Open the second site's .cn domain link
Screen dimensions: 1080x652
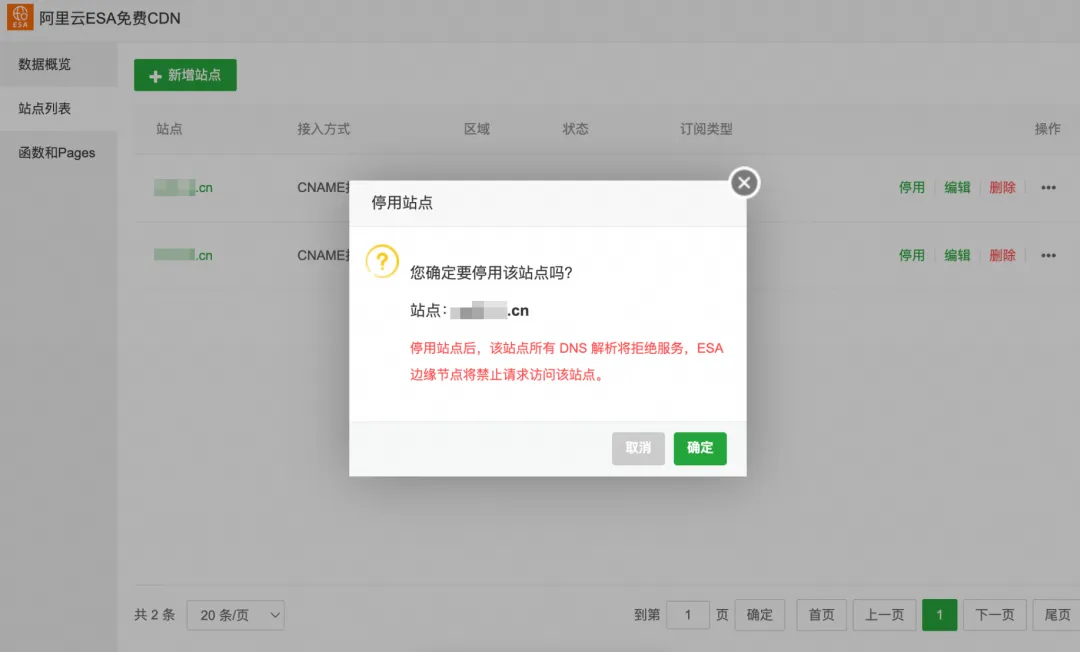[x=183, y=255]
